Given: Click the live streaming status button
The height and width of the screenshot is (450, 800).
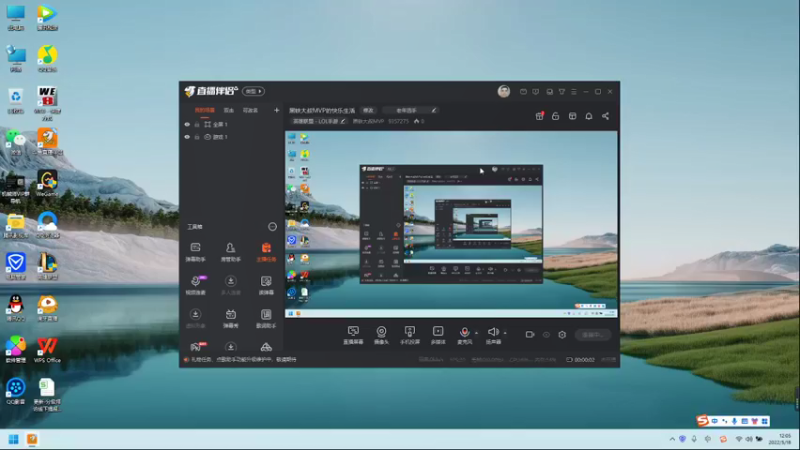Looking at the screenshot, I should 592,335.
